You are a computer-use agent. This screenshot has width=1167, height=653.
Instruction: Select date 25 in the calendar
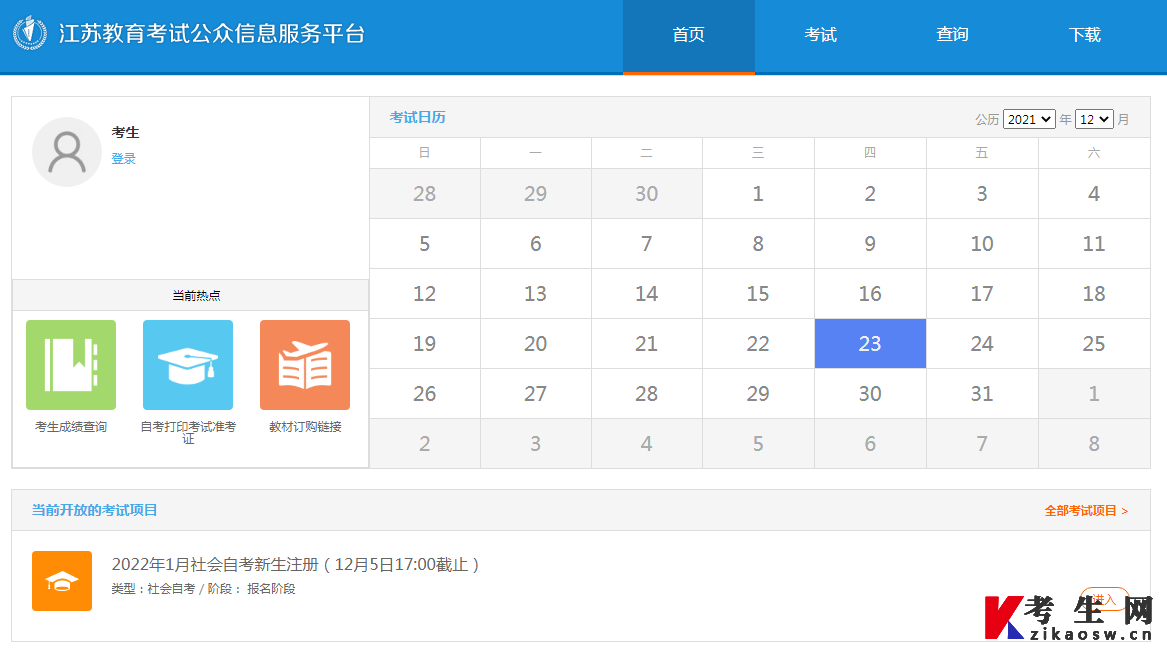click(1094, 344)
